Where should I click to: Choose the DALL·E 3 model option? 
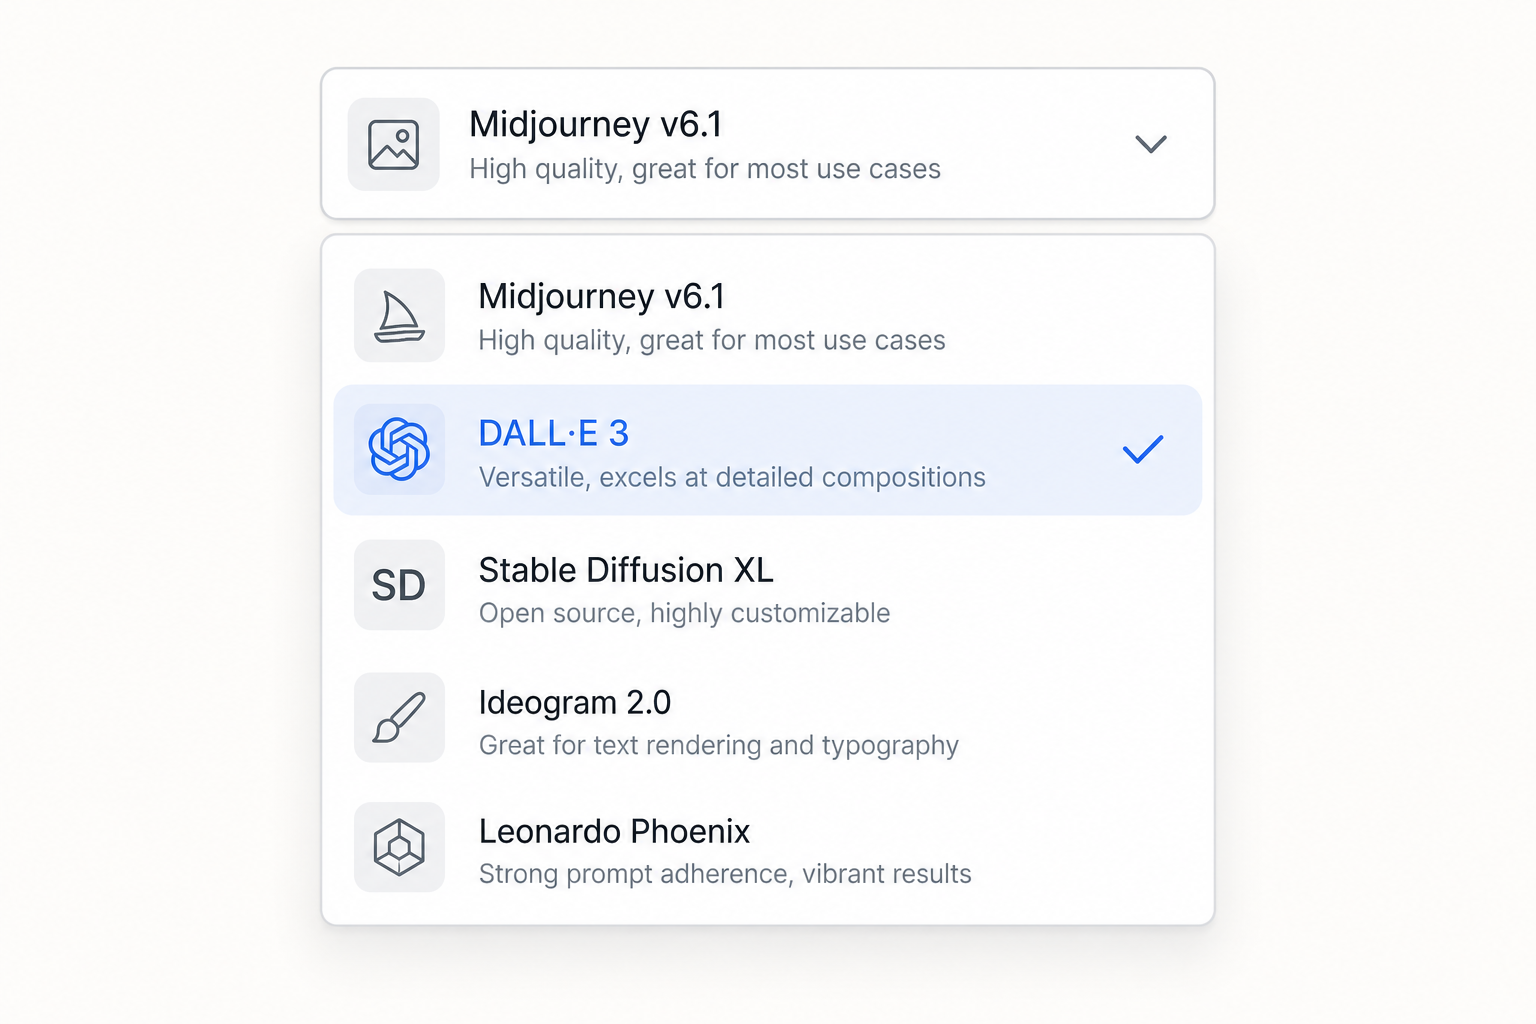point(768,450)
